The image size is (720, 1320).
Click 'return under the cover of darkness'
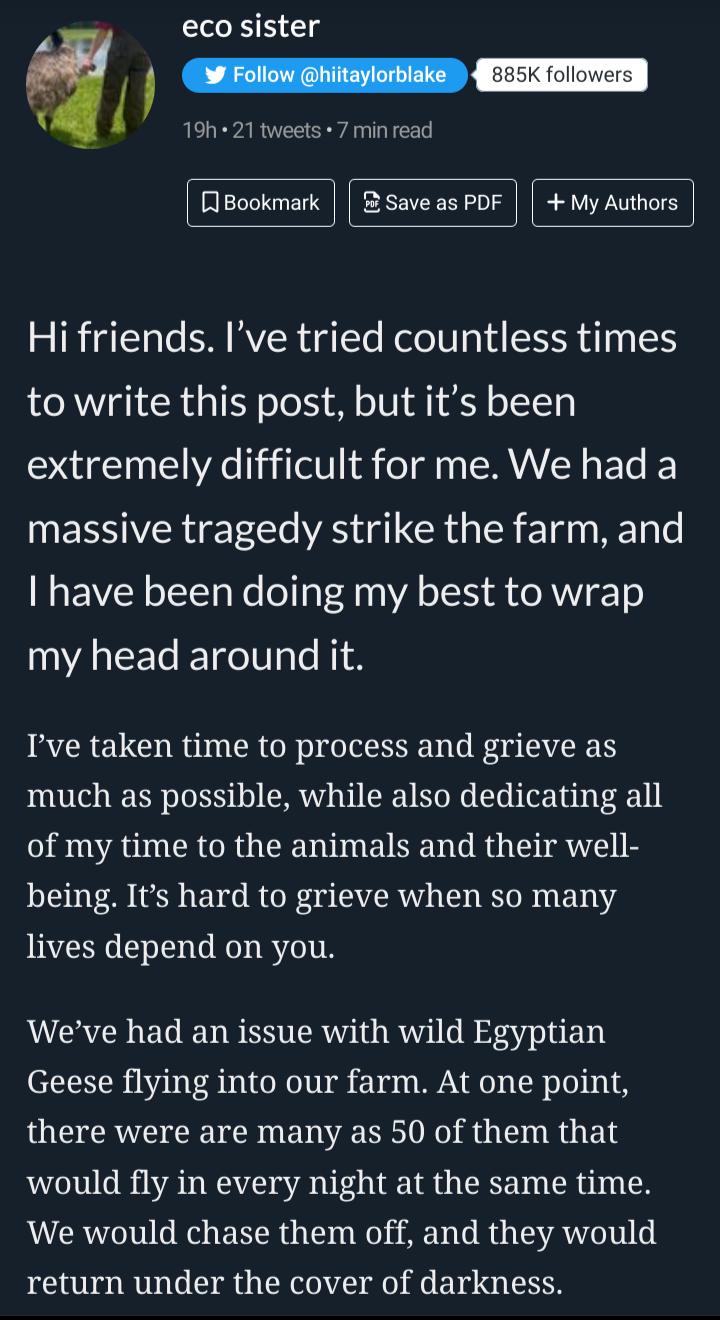pos(293,1282)
